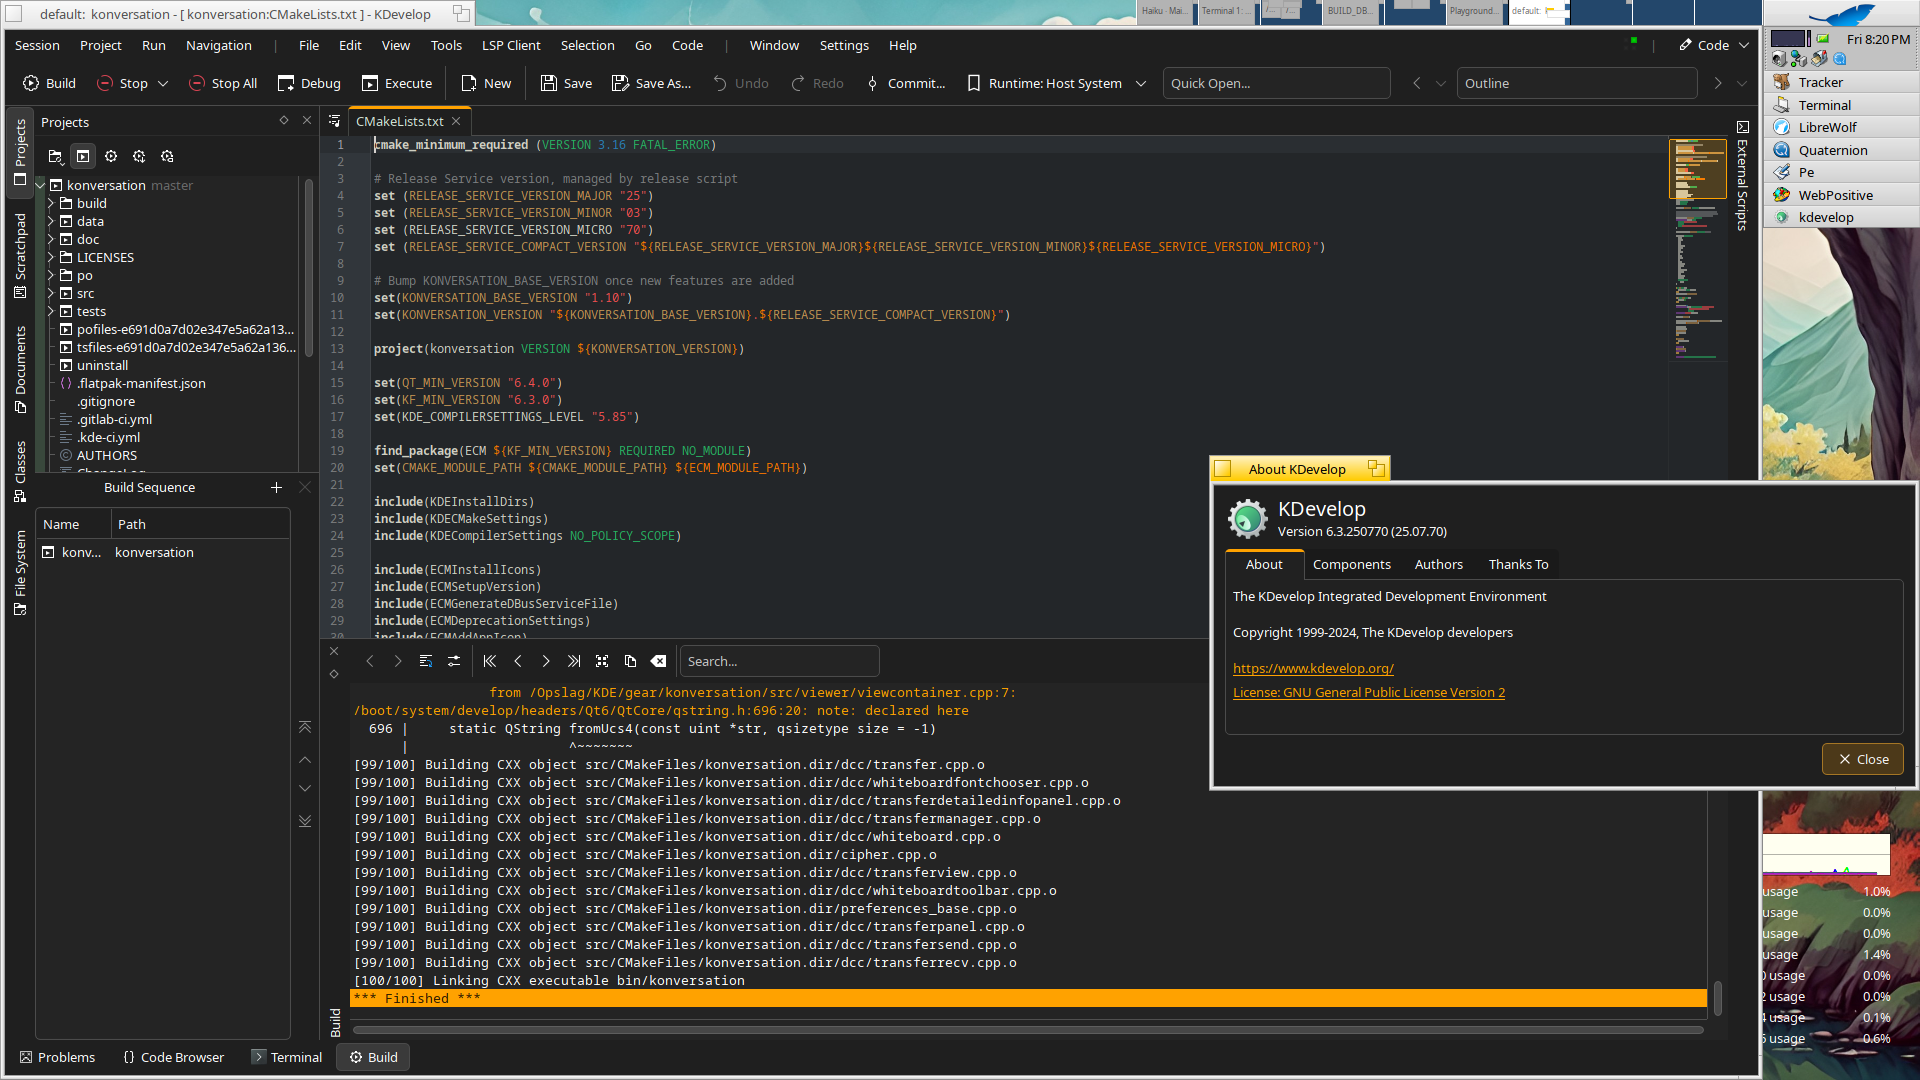Open Code Browser tool view
Screen dimensions: 1920x1080
[x=173, y=1057]
